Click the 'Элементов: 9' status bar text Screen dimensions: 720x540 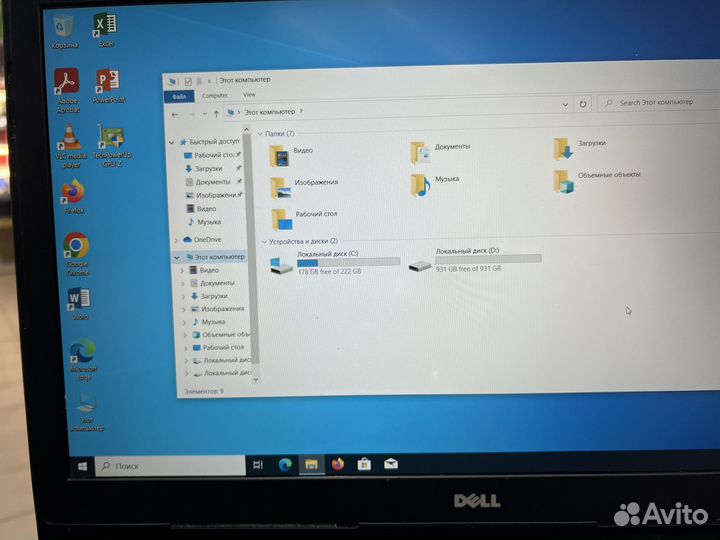click(203, 391)
